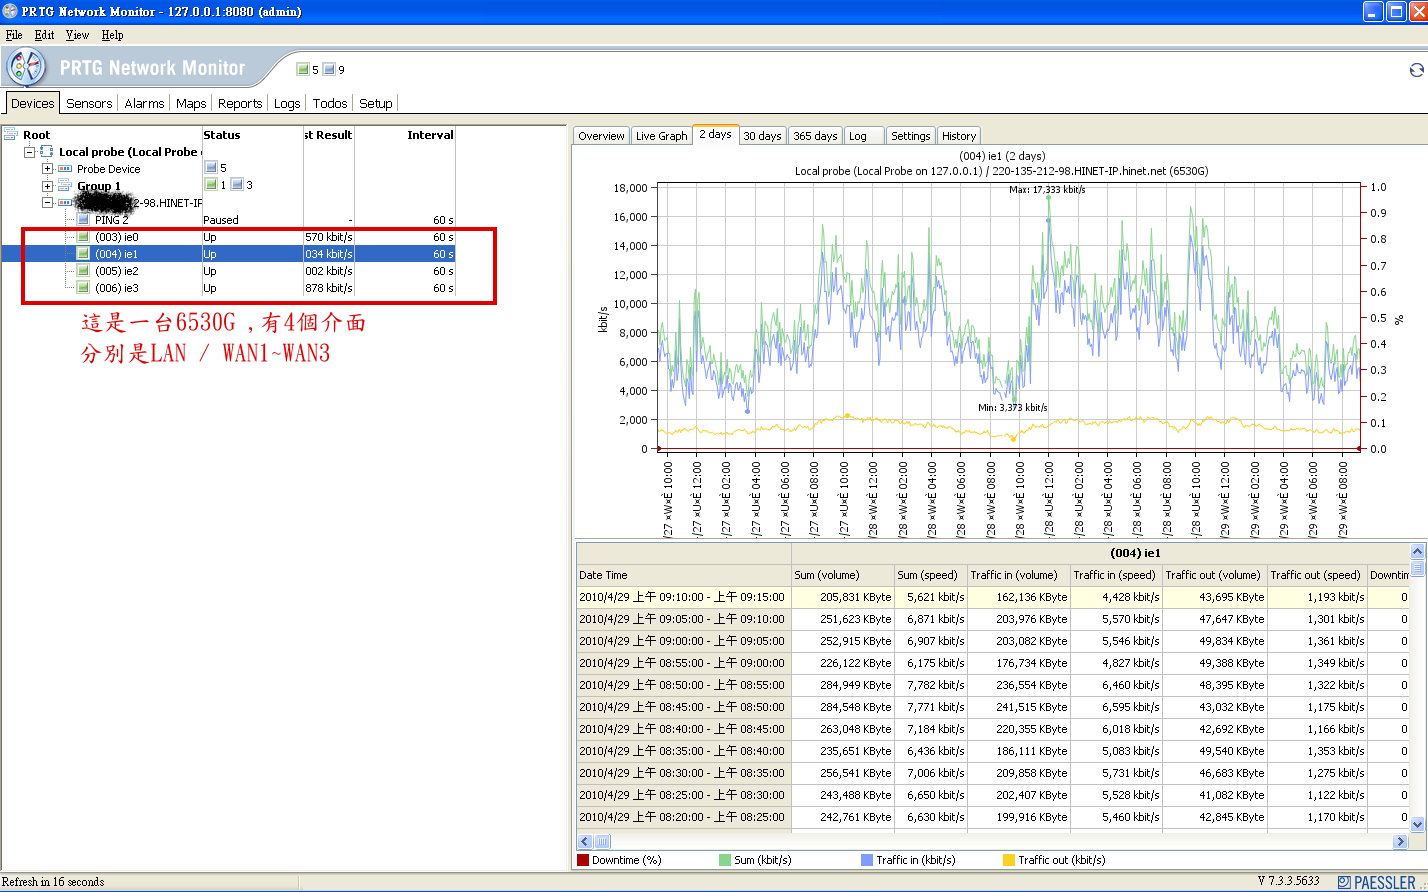Viewport: 1428px width, 892px height.
Task: Expand the Group 1 node
Action: [x=47, y=186]
